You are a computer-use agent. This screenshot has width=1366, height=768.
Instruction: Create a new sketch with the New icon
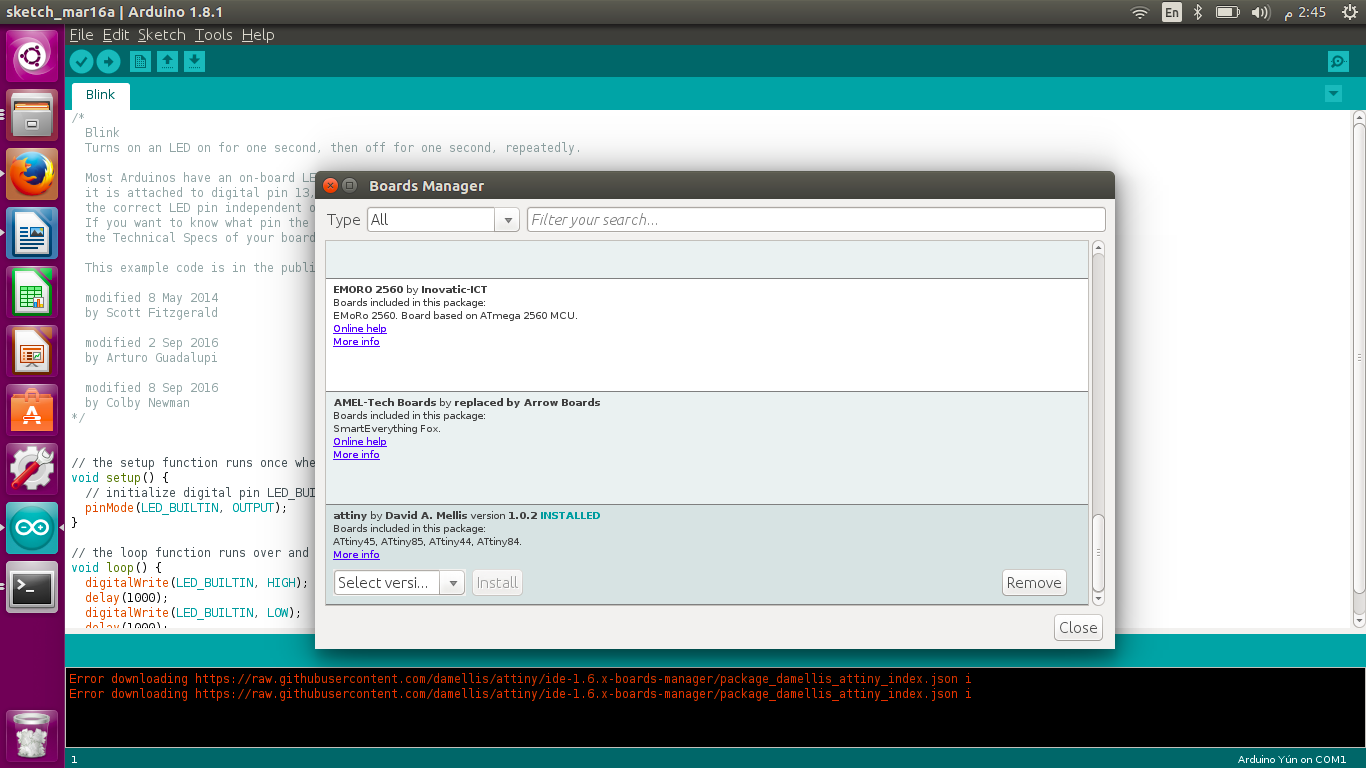click(x=141, y=62)
